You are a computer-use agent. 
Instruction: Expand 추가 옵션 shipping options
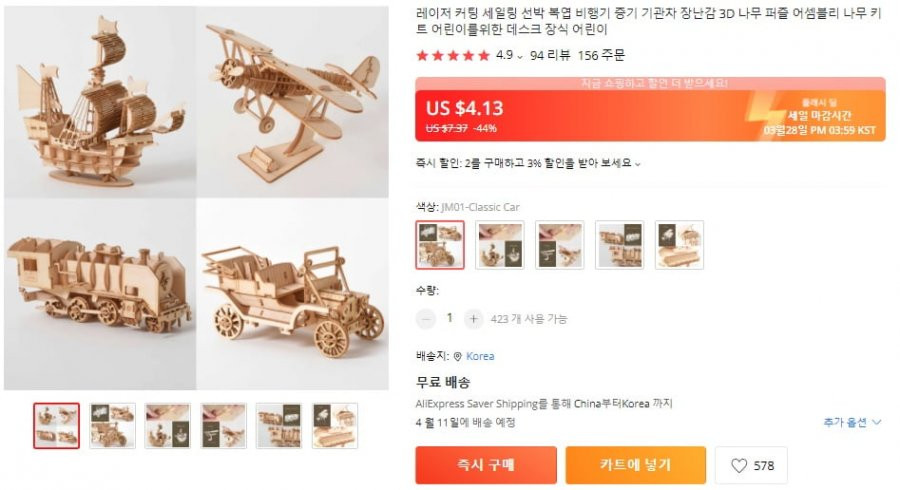pos(852,422)
